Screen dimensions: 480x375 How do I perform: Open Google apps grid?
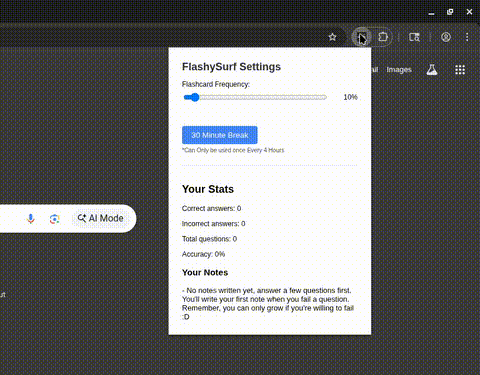[460, 70]
